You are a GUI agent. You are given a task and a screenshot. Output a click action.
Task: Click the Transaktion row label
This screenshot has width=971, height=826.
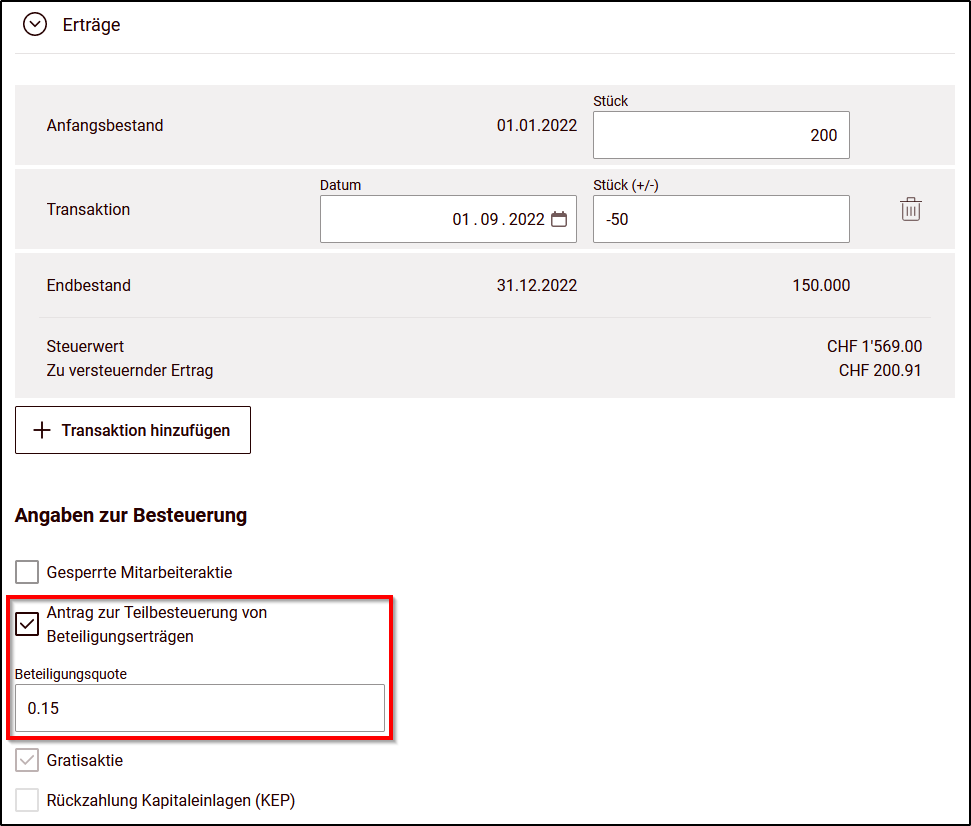[x=87, y=210]
